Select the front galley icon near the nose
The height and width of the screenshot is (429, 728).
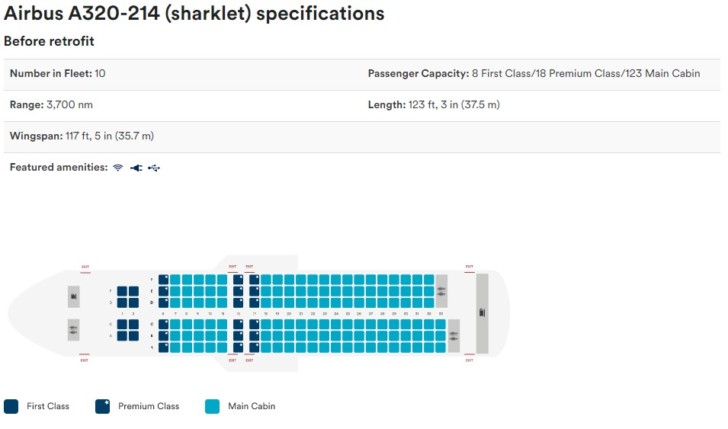74,296
